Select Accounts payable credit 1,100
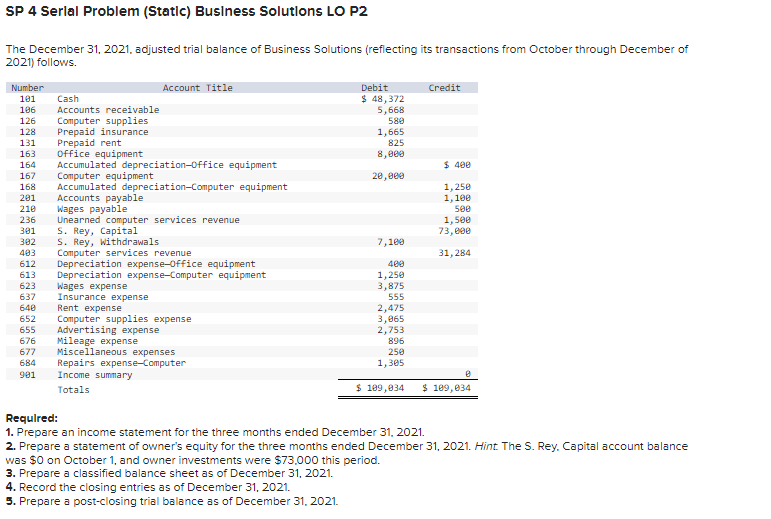 pyautogui.click(x=457, y=198)
